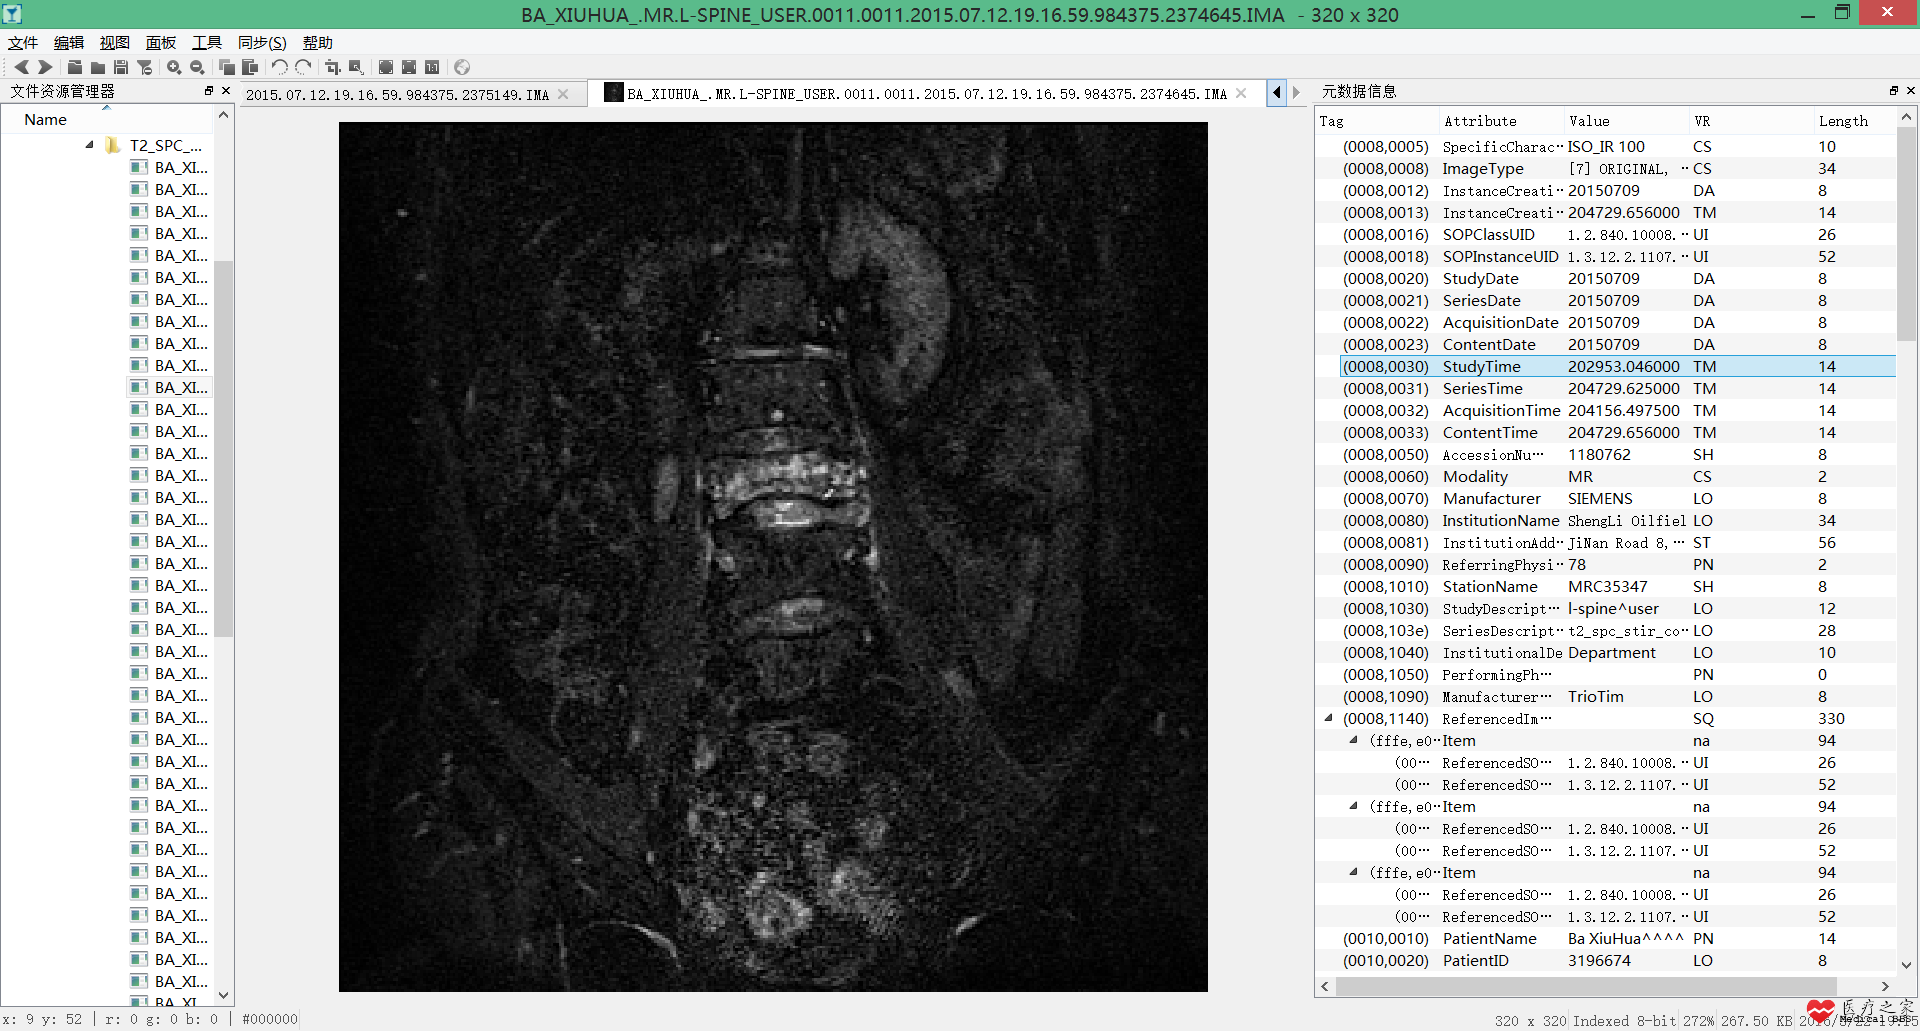Click the filter remove toolbar icon
The width and height of the screenshot is (1920, 1031).
pyautogui.click(x=145, y=67)
